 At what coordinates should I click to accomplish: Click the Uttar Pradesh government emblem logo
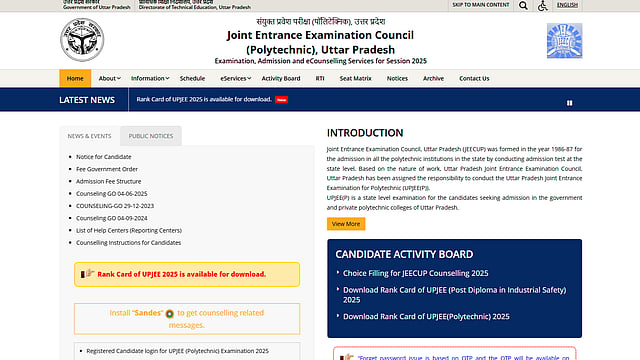(x=82, y=40)
